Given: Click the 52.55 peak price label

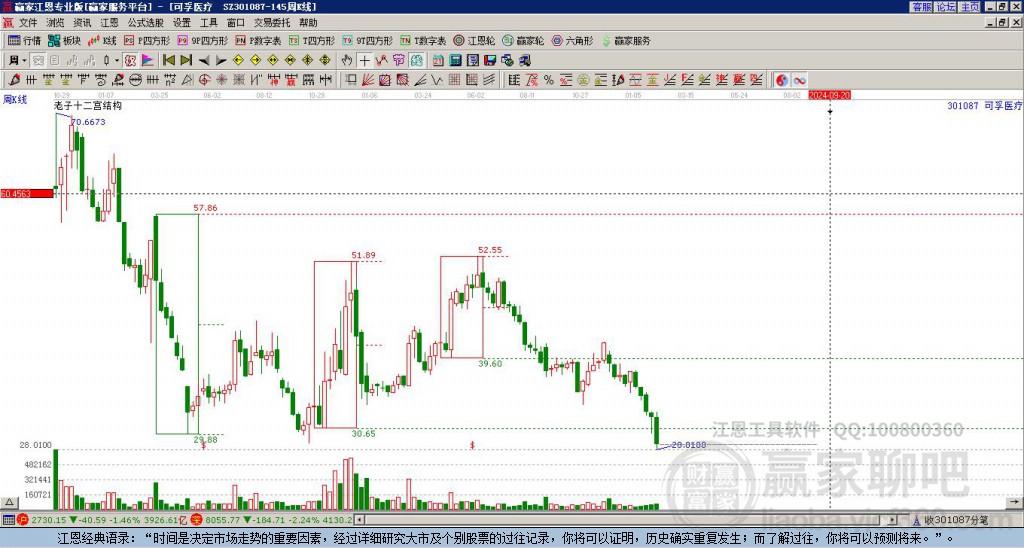Looking at the screenshot, I should 490,250.
